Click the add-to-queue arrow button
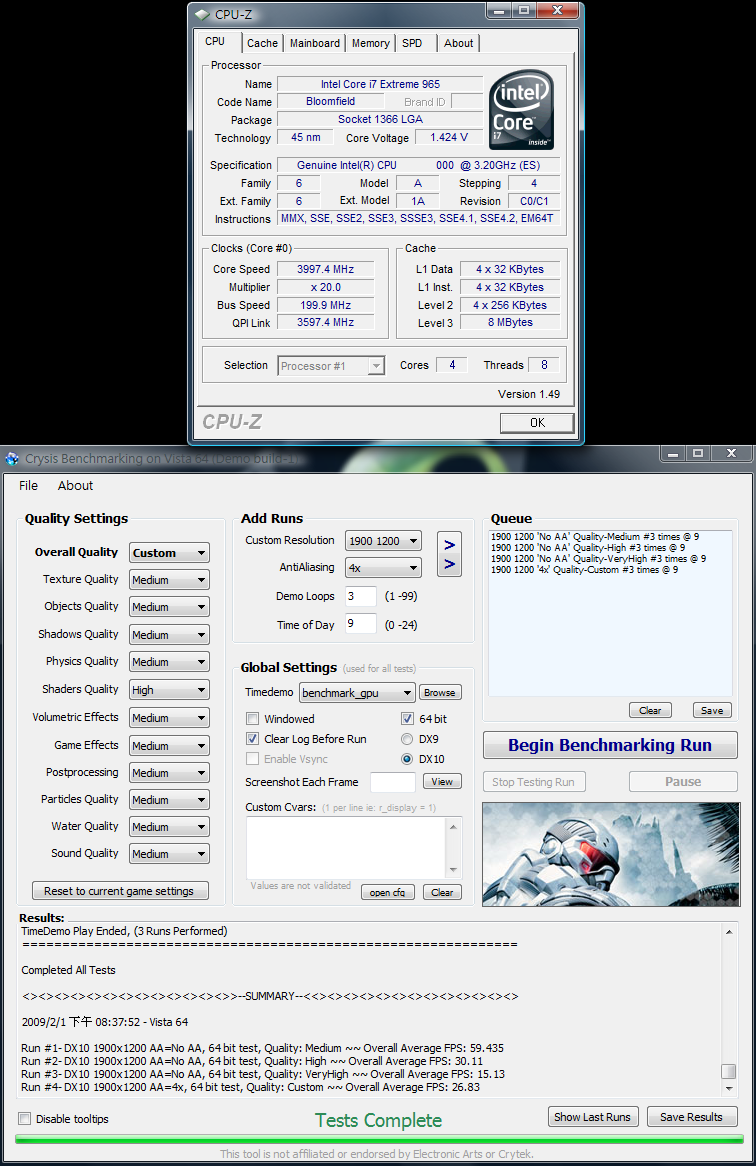This screenshot has height=1166, width=756. 449,554
